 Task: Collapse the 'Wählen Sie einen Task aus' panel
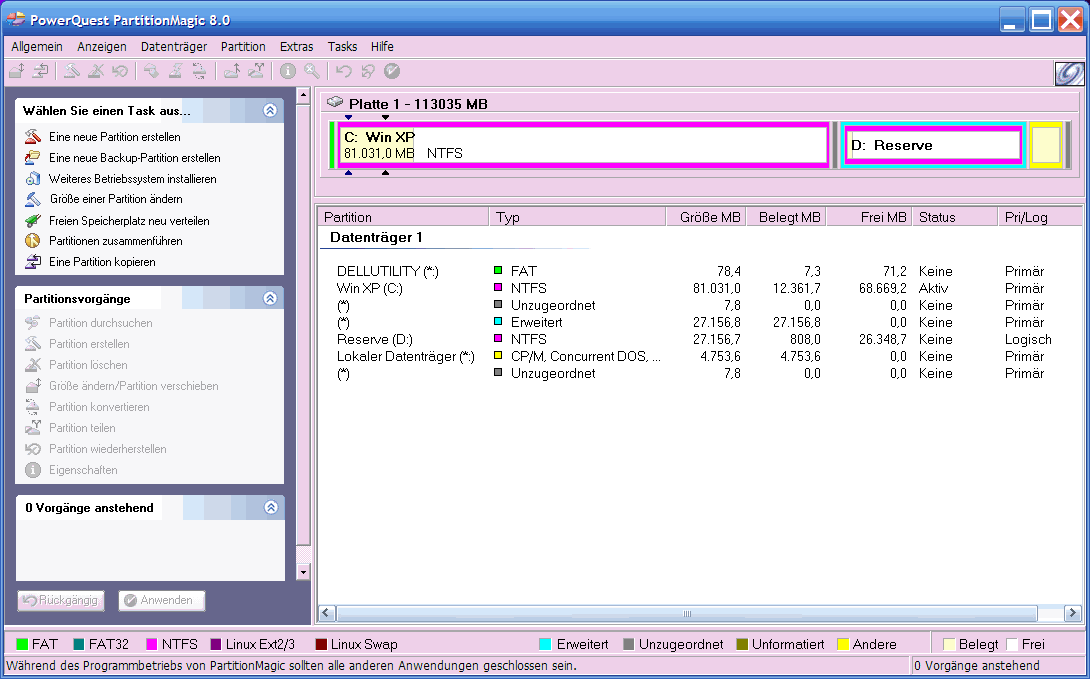(270, 110)
